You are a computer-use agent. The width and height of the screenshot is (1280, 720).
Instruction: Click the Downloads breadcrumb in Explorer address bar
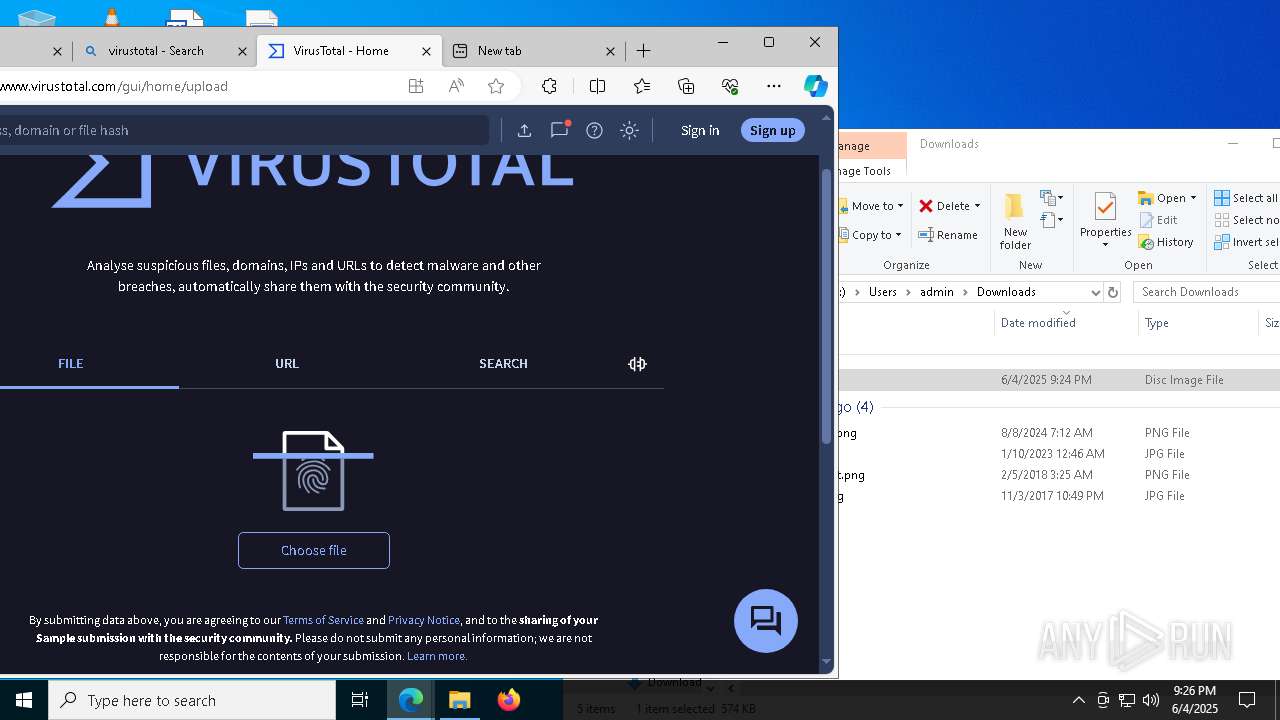point(1006,292)
